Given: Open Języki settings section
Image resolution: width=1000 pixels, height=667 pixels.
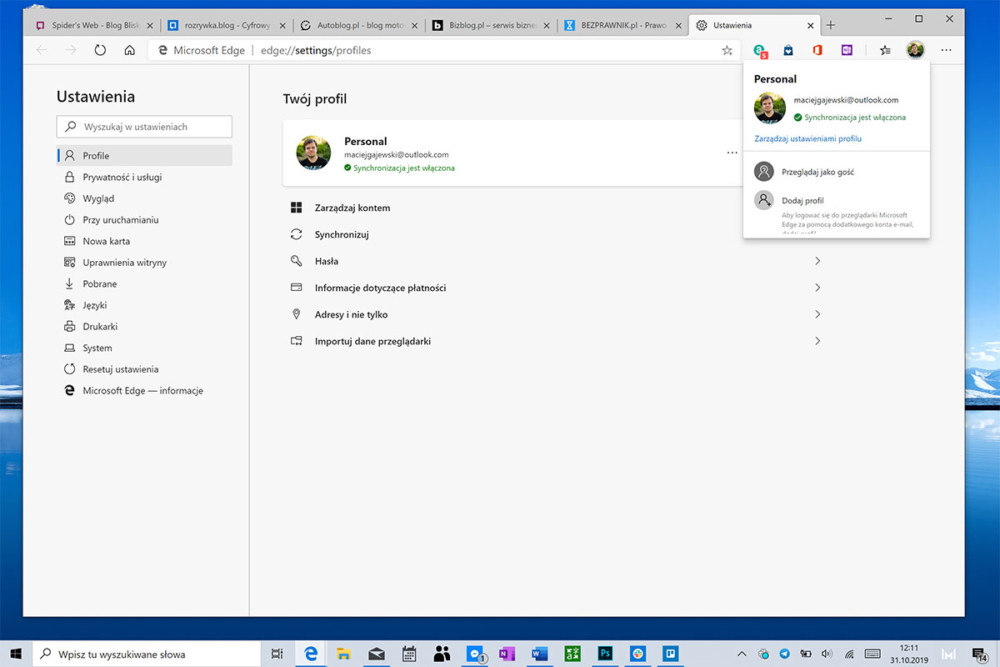Looking at the screenshot, I should click(144, 305).
